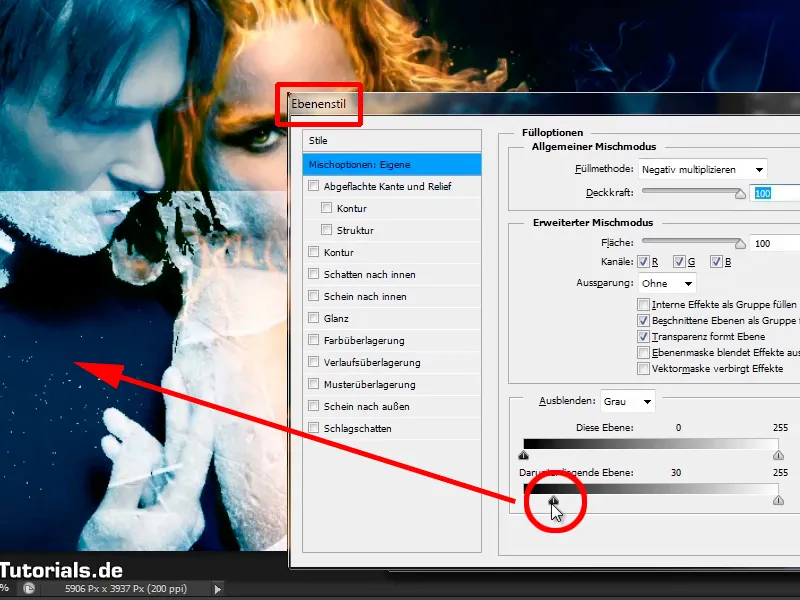Enable Abgeflachte Kante und Relief checkbox

pyautogui.click(x=313, y=186)
